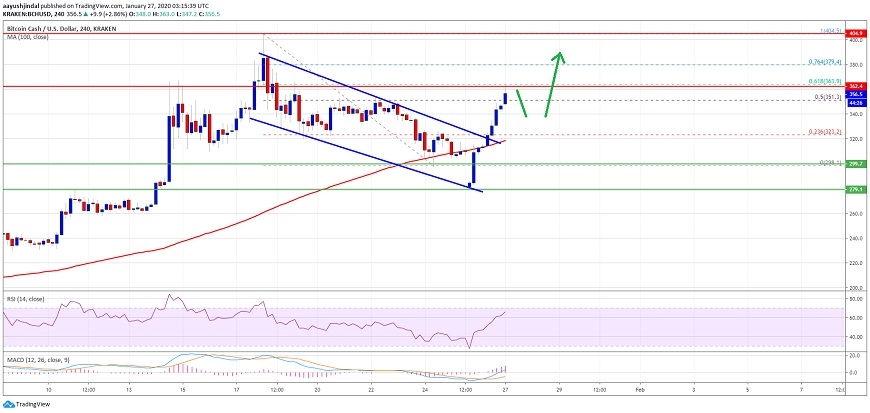The image size is (870, 413).
Task: Click the blue 356.5 current price label
Action: click(x=855, y=94)
